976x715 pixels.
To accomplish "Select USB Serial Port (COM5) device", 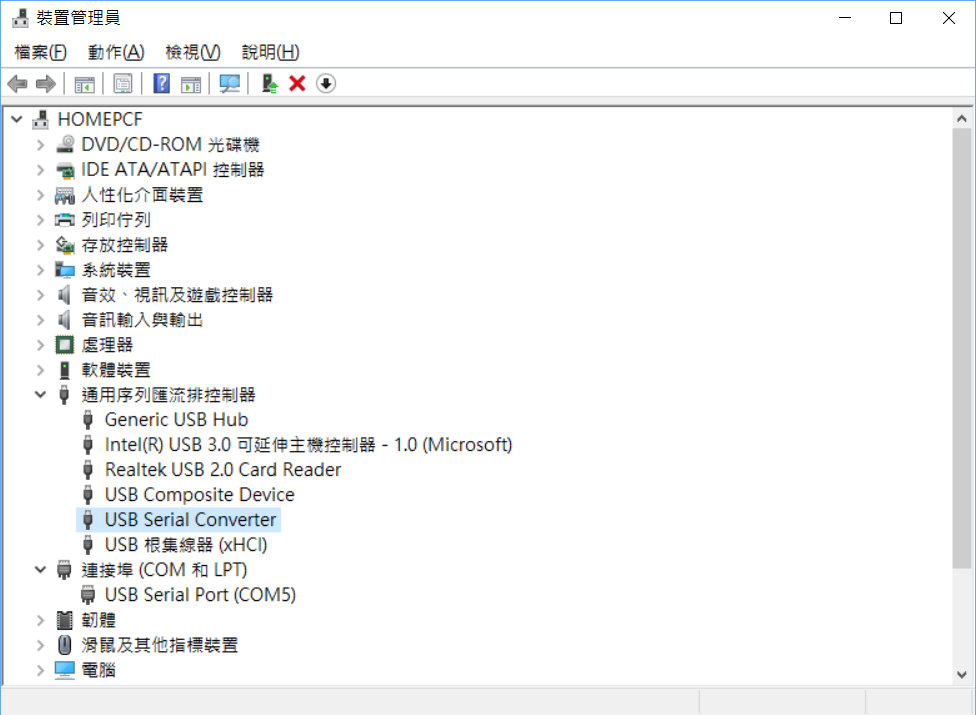I will pyautogui.click(x=200, y=595).
